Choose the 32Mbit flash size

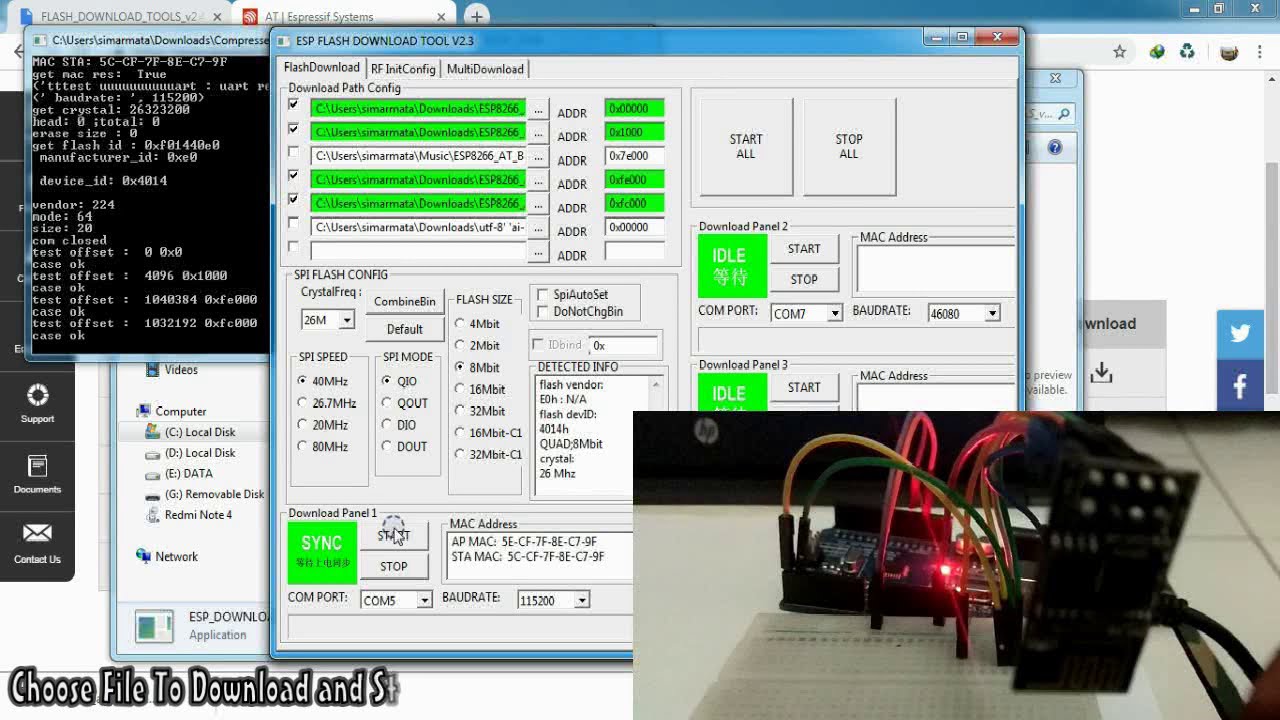[460, 411]
